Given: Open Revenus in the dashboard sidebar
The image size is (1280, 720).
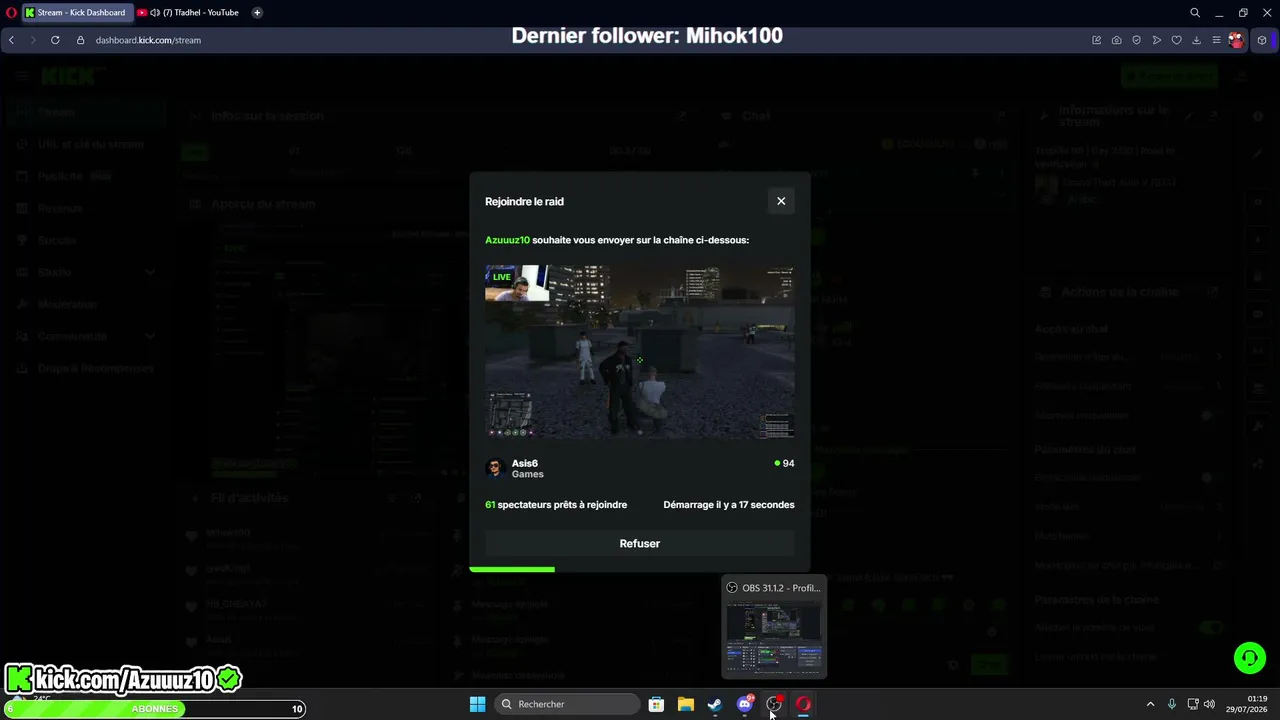Looking at the screenshot, I should pyautogui.click(x=84, y=208).
